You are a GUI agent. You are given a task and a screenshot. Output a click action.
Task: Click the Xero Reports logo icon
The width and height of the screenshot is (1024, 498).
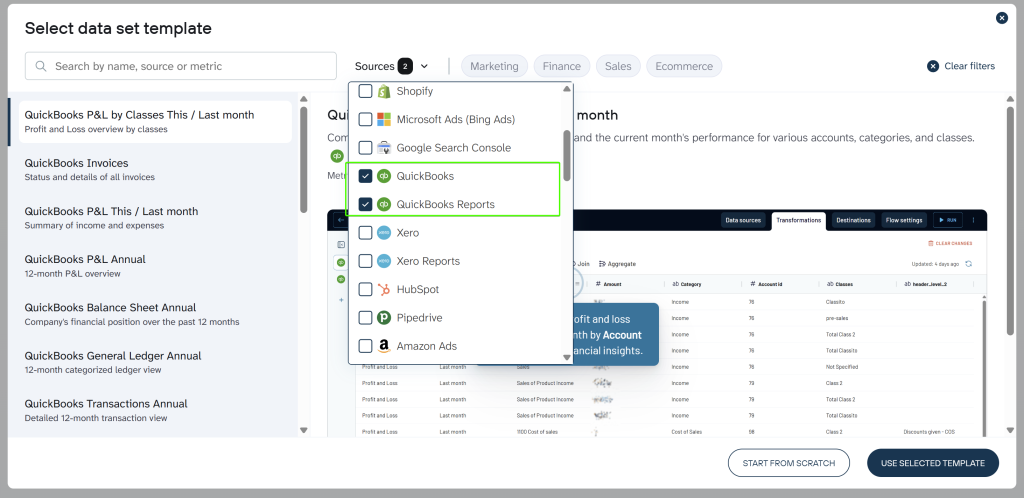click(383, 261)
